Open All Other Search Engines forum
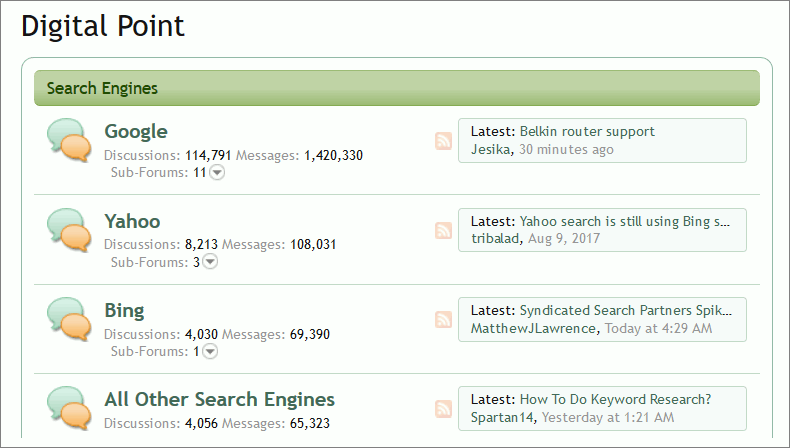This screenshot has height=448, width=790. pos(220,399)
